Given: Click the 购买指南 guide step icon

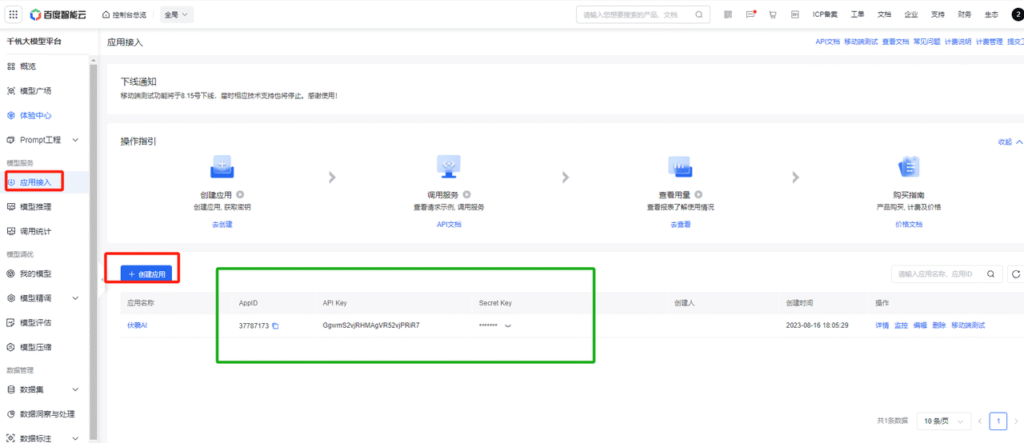Looking at the screenshot, I should (x=909, y=167).
